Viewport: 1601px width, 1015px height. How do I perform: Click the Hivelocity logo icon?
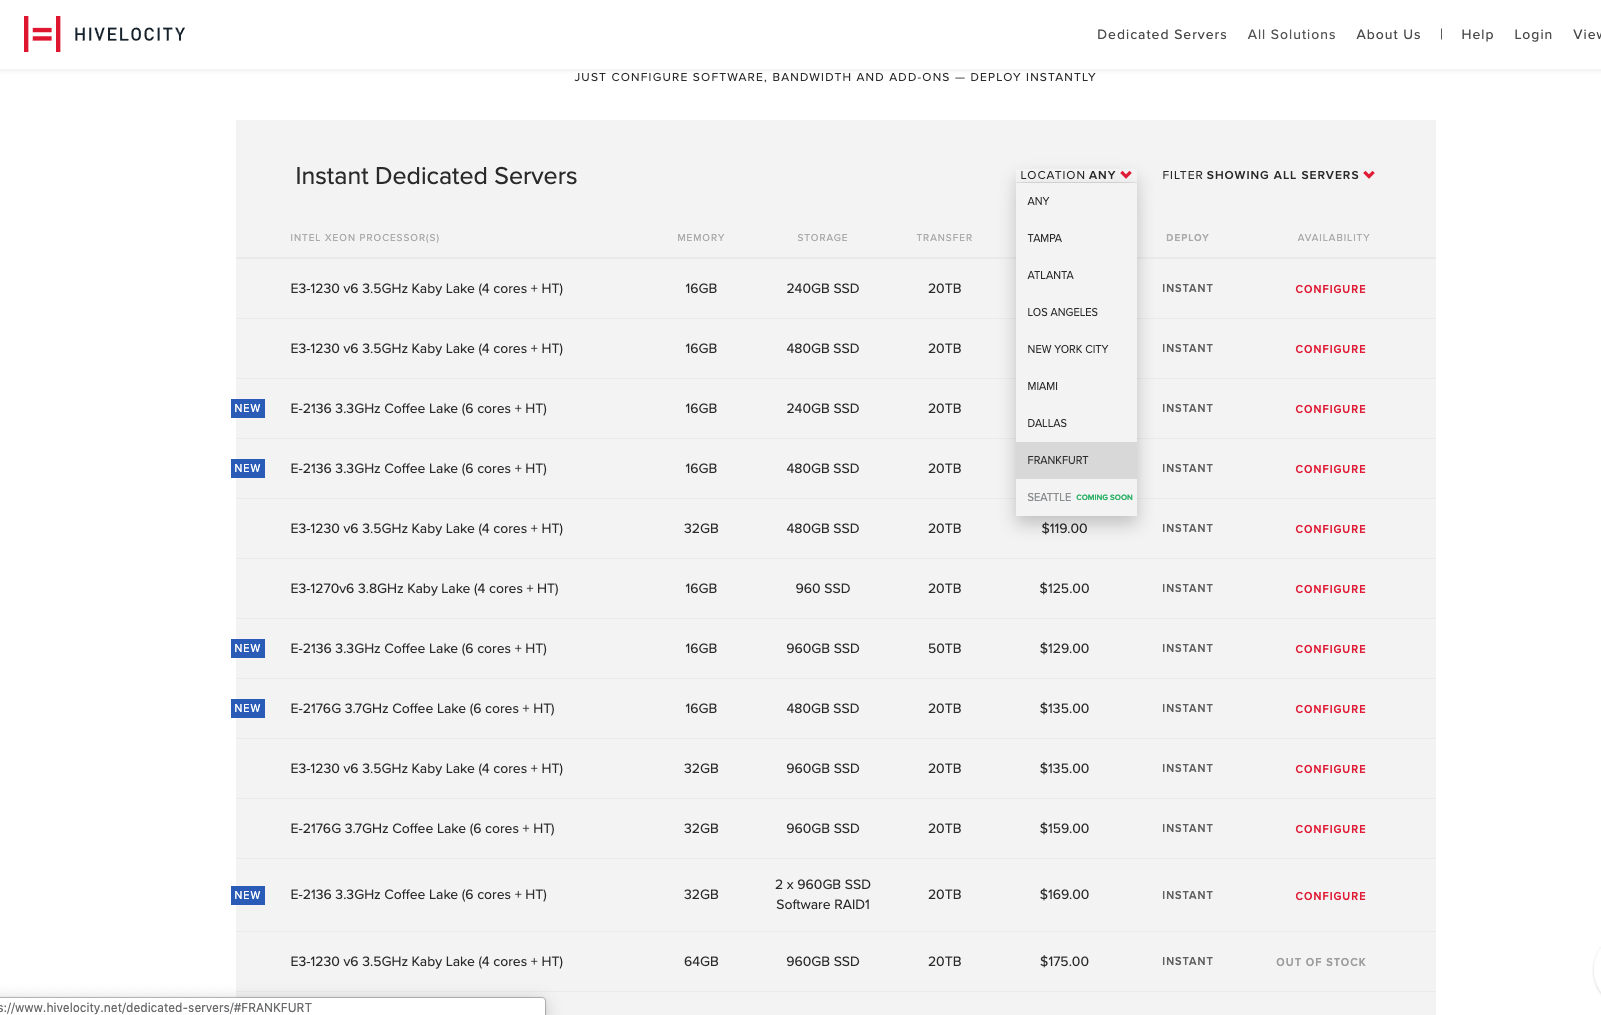[x=42, y=34]
